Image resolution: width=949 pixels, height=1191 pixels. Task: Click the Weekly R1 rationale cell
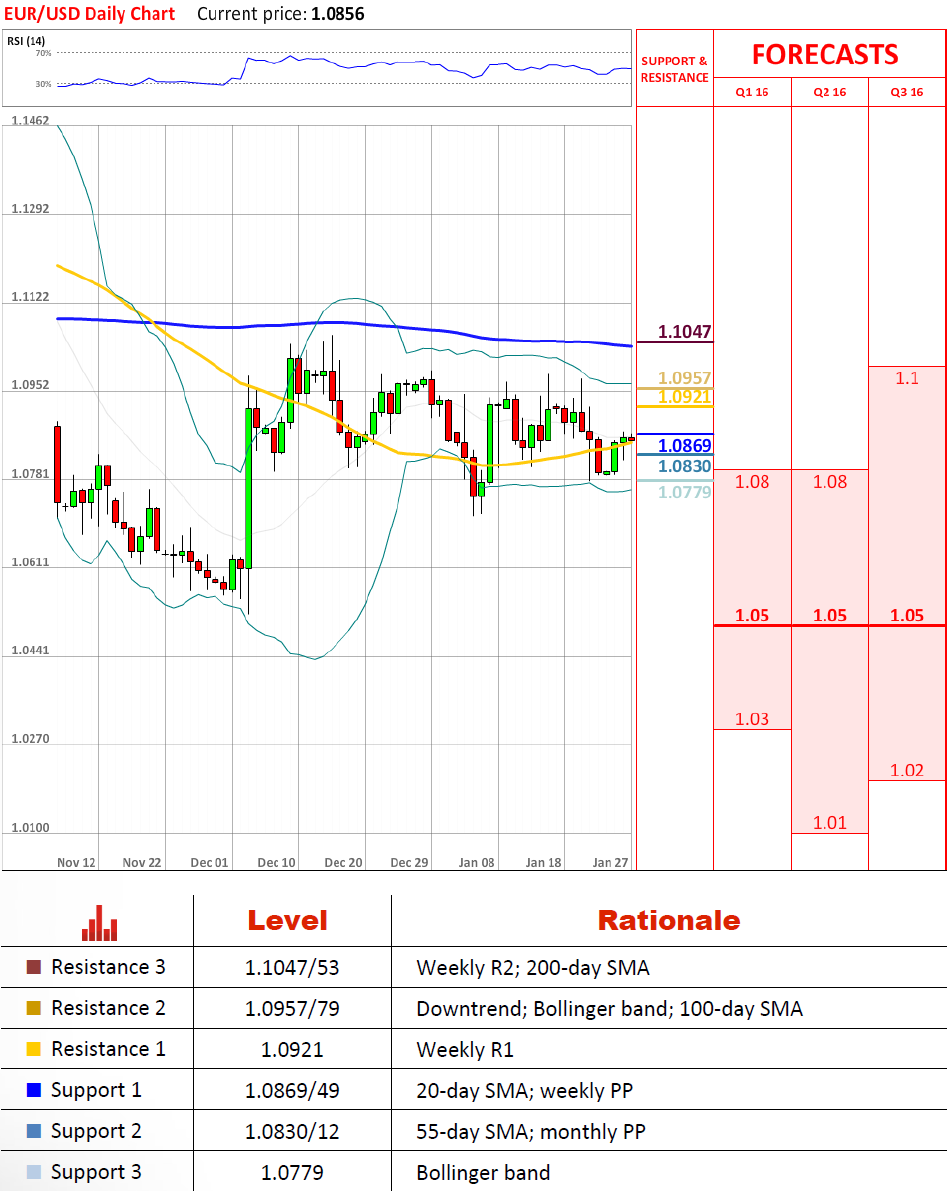(465, 1050)
